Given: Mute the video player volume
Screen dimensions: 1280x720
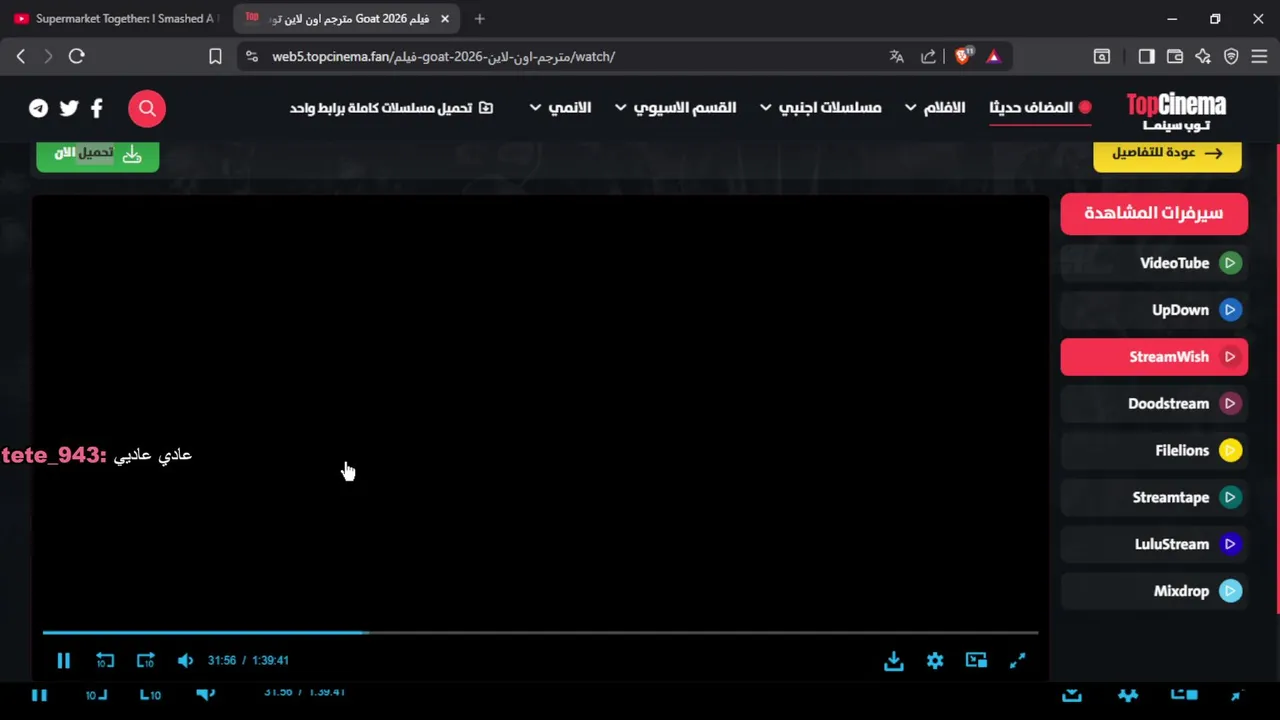Looking at the screenshot, I should tap(185, 660).
